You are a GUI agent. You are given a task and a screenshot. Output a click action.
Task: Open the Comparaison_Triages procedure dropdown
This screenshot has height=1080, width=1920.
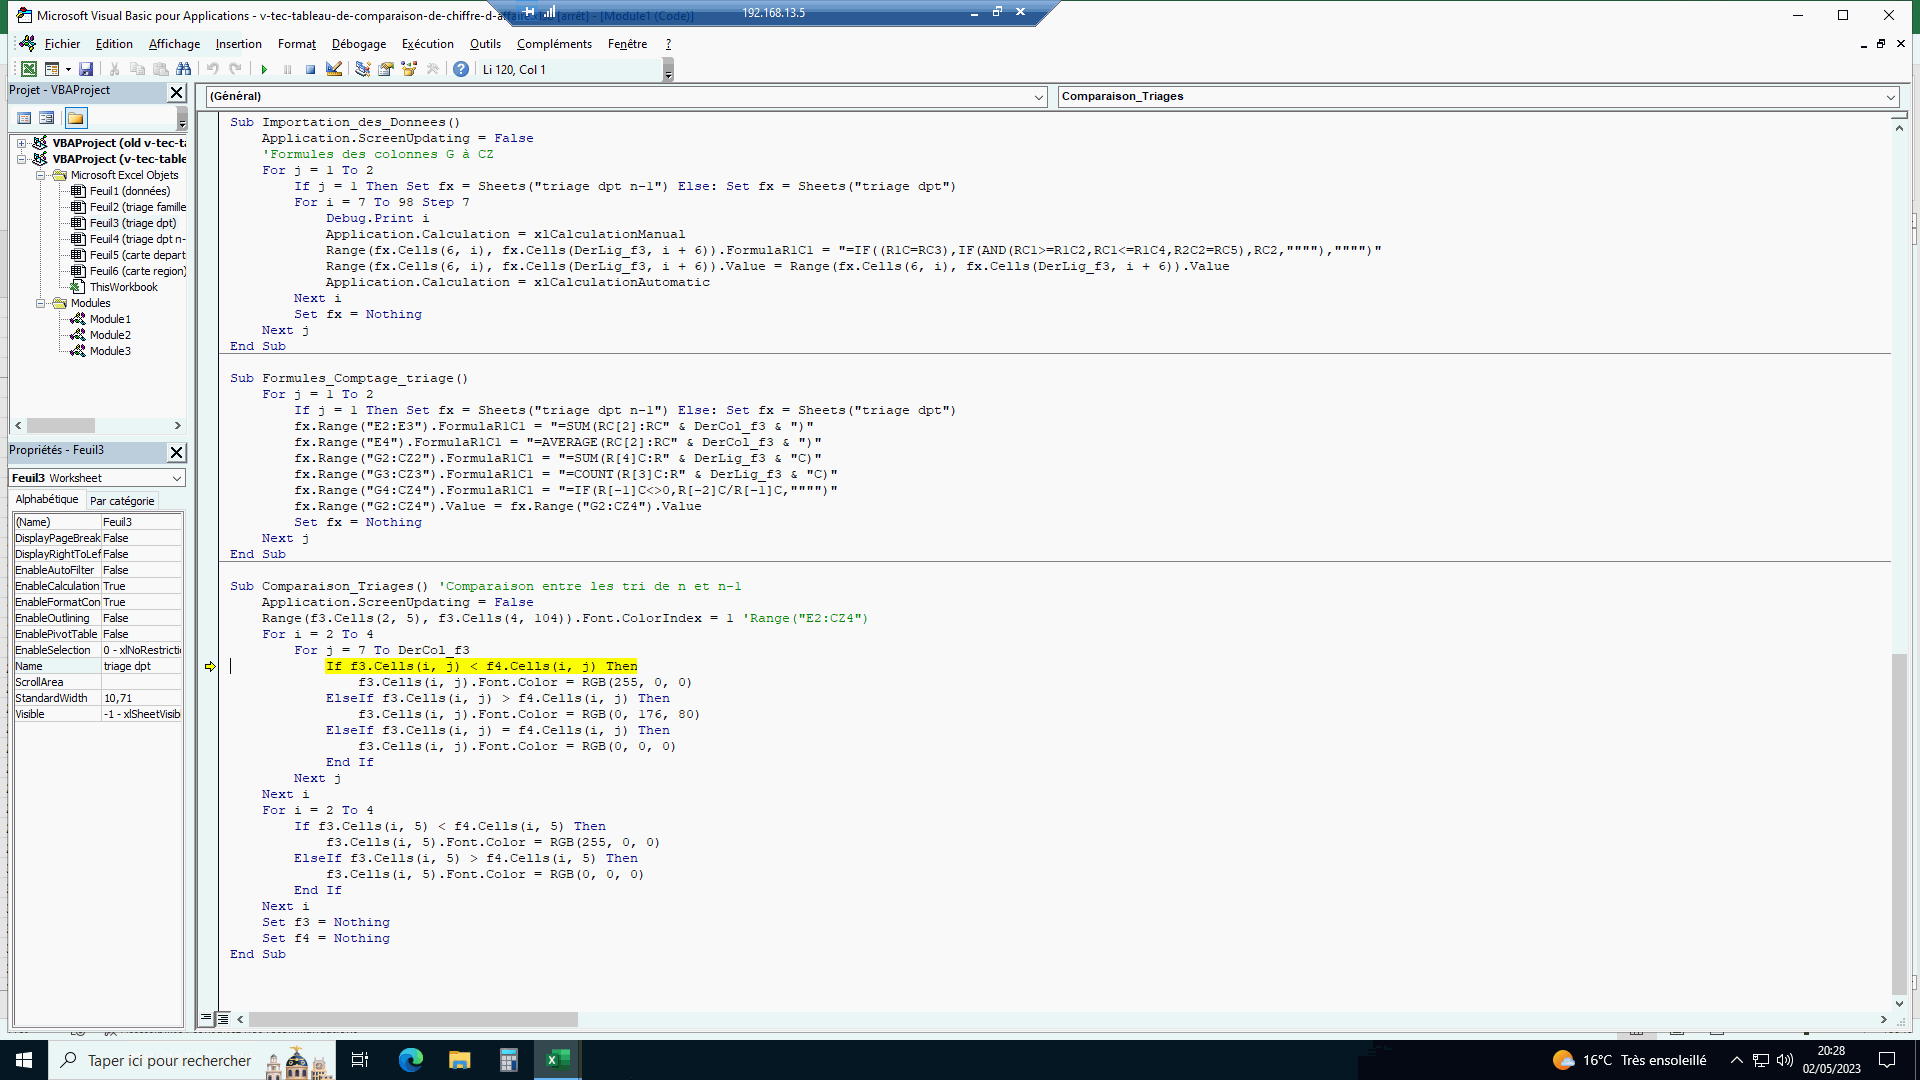point(1890,97)
